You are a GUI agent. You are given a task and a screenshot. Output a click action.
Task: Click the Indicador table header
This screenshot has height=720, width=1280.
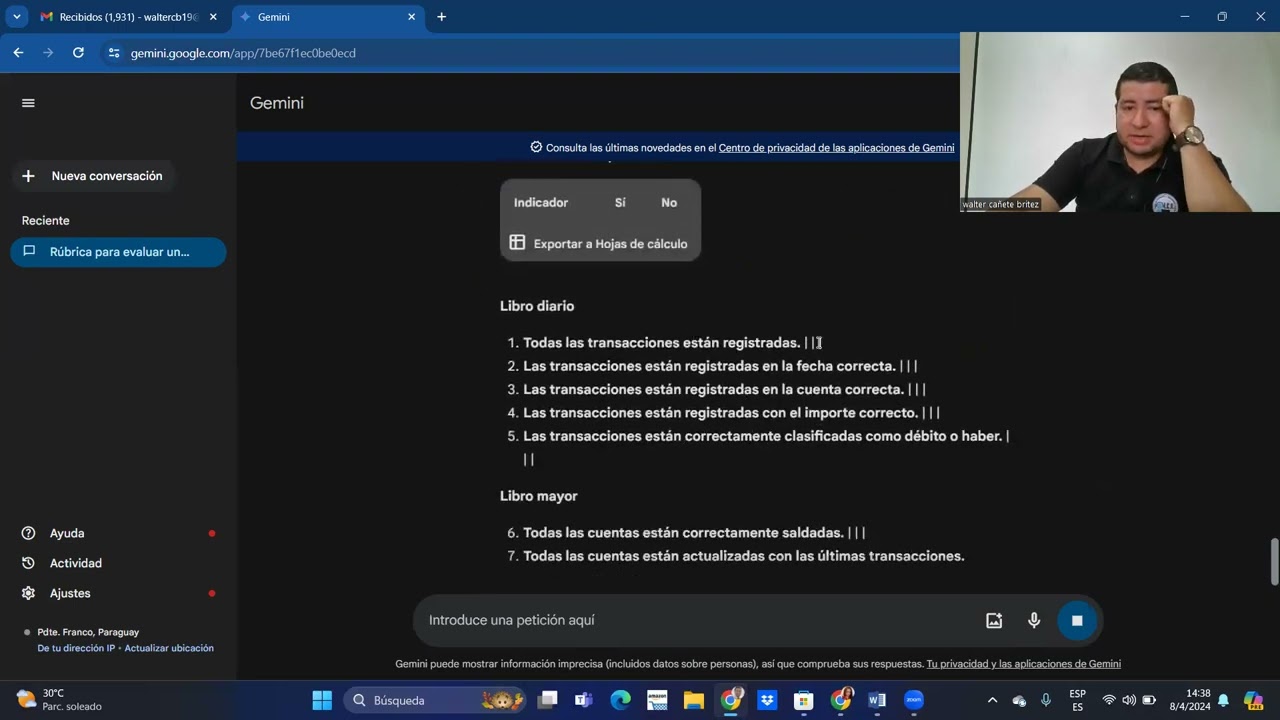pyautogui.click(x=541, y=203)
